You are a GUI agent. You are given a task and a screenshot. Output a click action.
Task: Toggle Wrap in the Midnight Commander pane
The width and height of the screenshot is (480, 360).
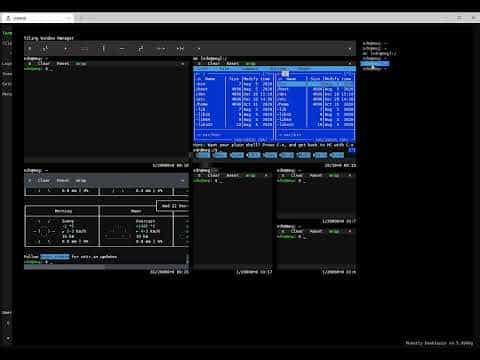pos(250,63)
